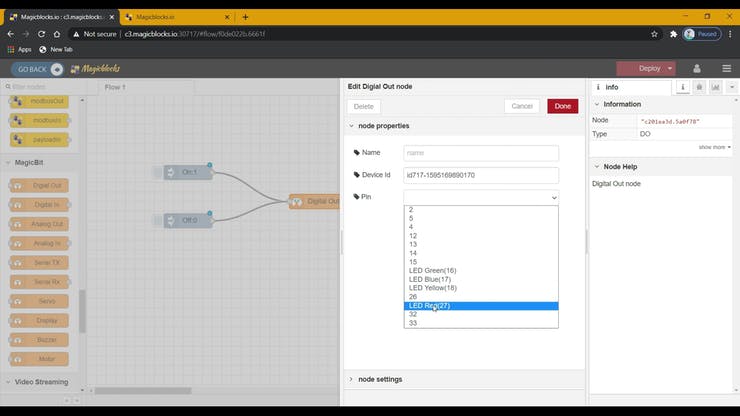The width and height of the screenshot is (740, 416).
Task: Select the Analog Out palette node
Action: pos(40,224)
